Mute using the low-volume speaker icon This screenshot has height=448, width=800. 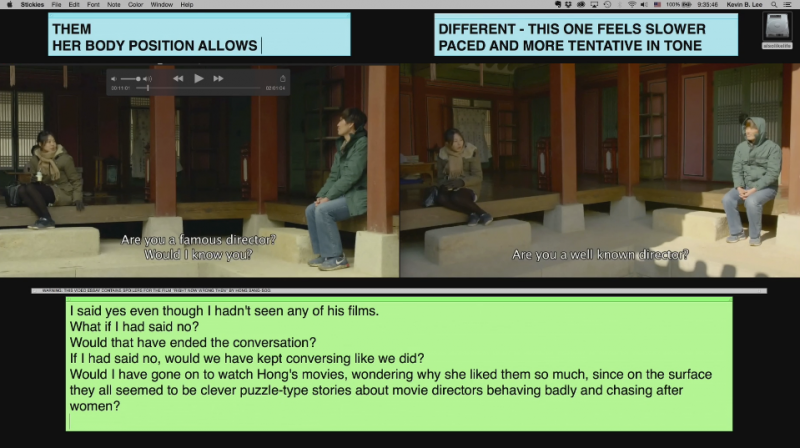(x=113, y=78)
